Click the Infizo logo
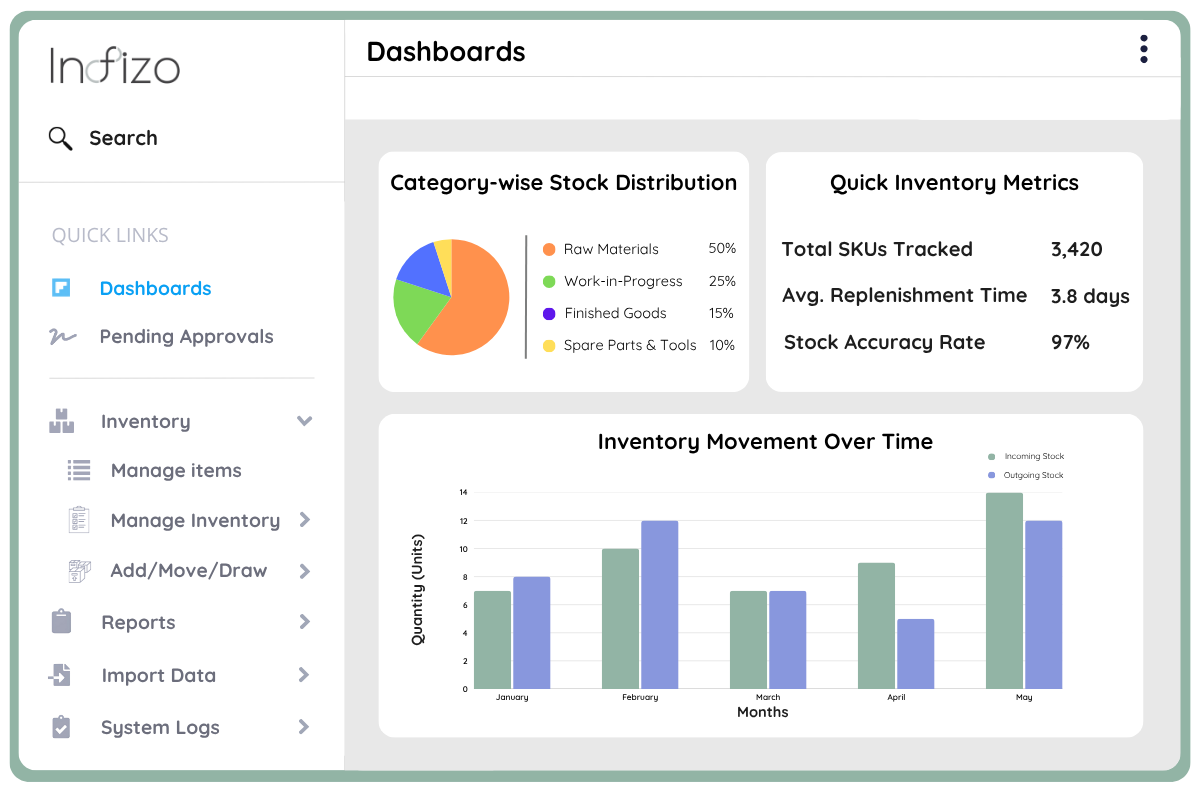1200x788 pixels. [x=115, y=65]
